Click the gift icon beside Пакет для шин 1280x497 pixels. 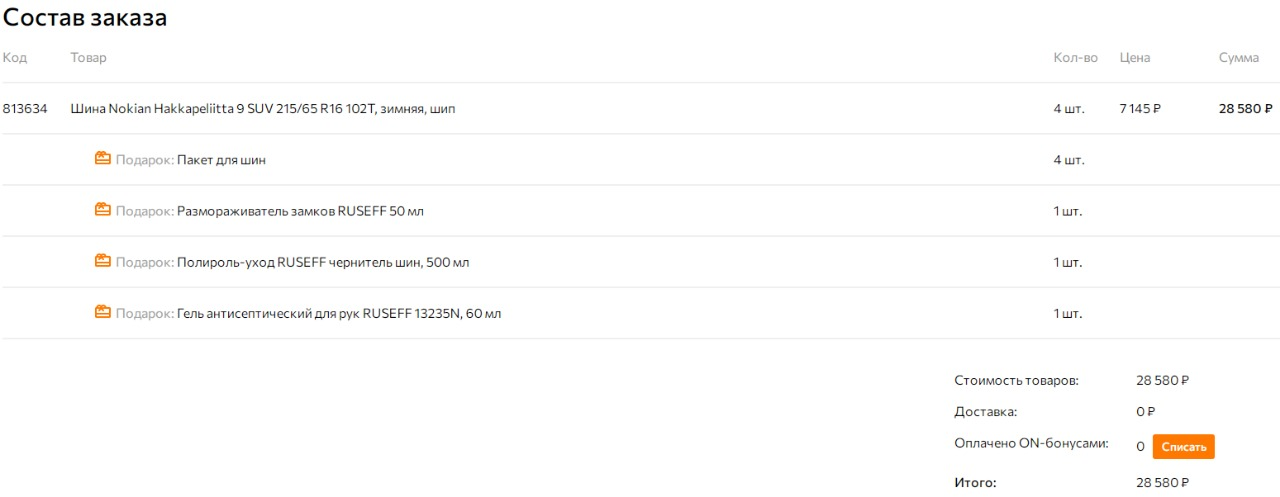tap(103, 159)
